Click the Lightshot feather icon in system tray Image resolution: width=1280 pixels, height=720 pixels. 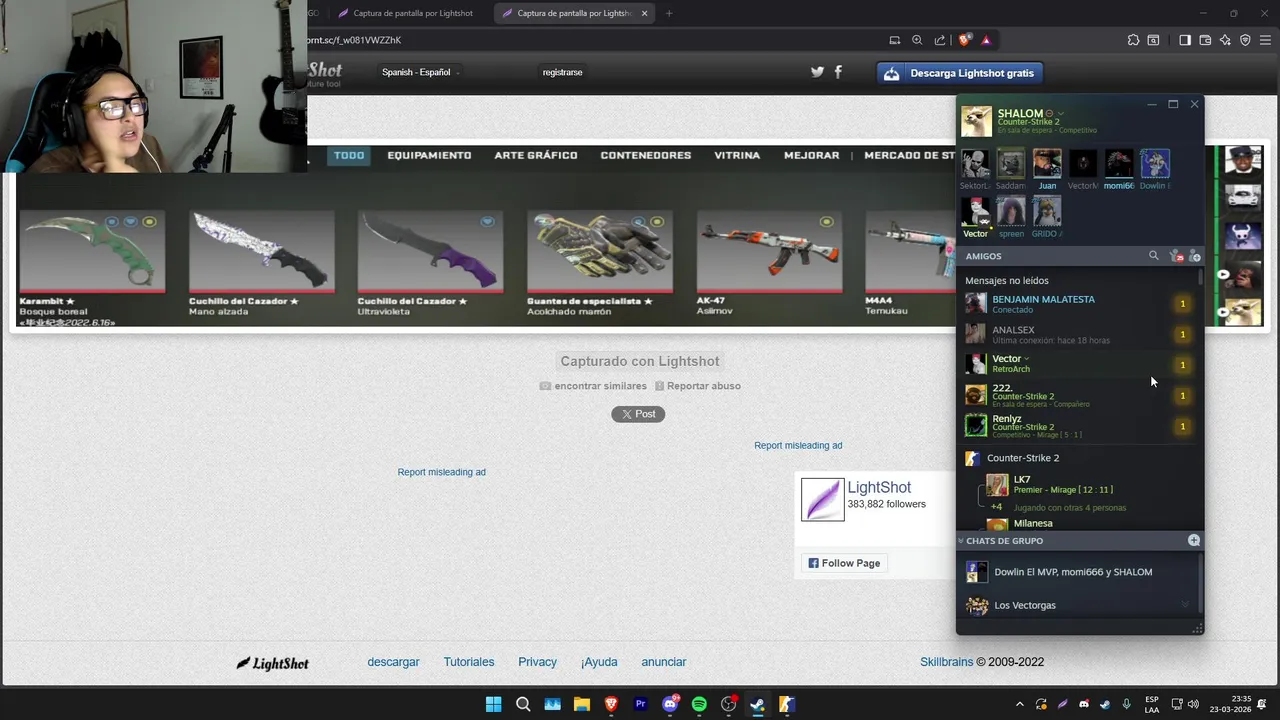pos(1063,704)
